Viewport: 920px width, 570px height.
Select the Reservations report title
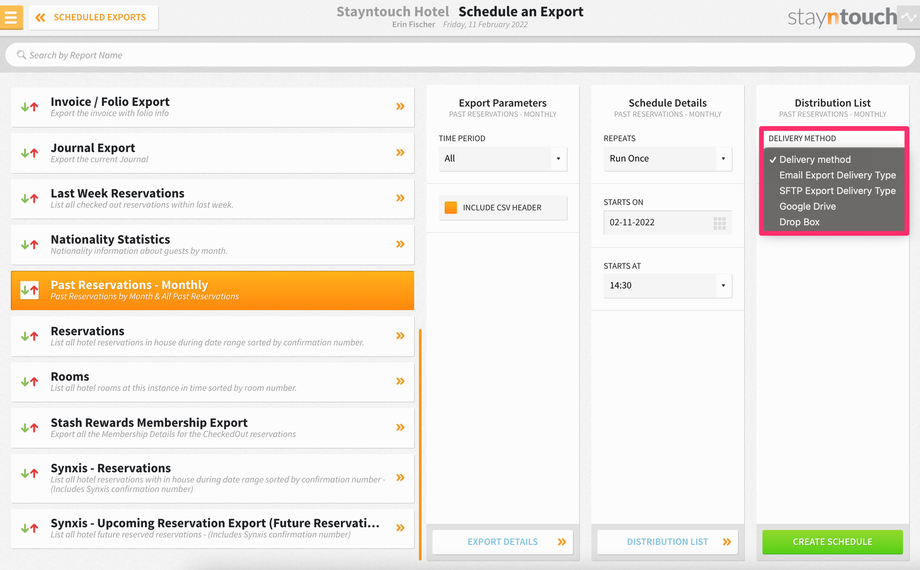(x=87, y=331)
